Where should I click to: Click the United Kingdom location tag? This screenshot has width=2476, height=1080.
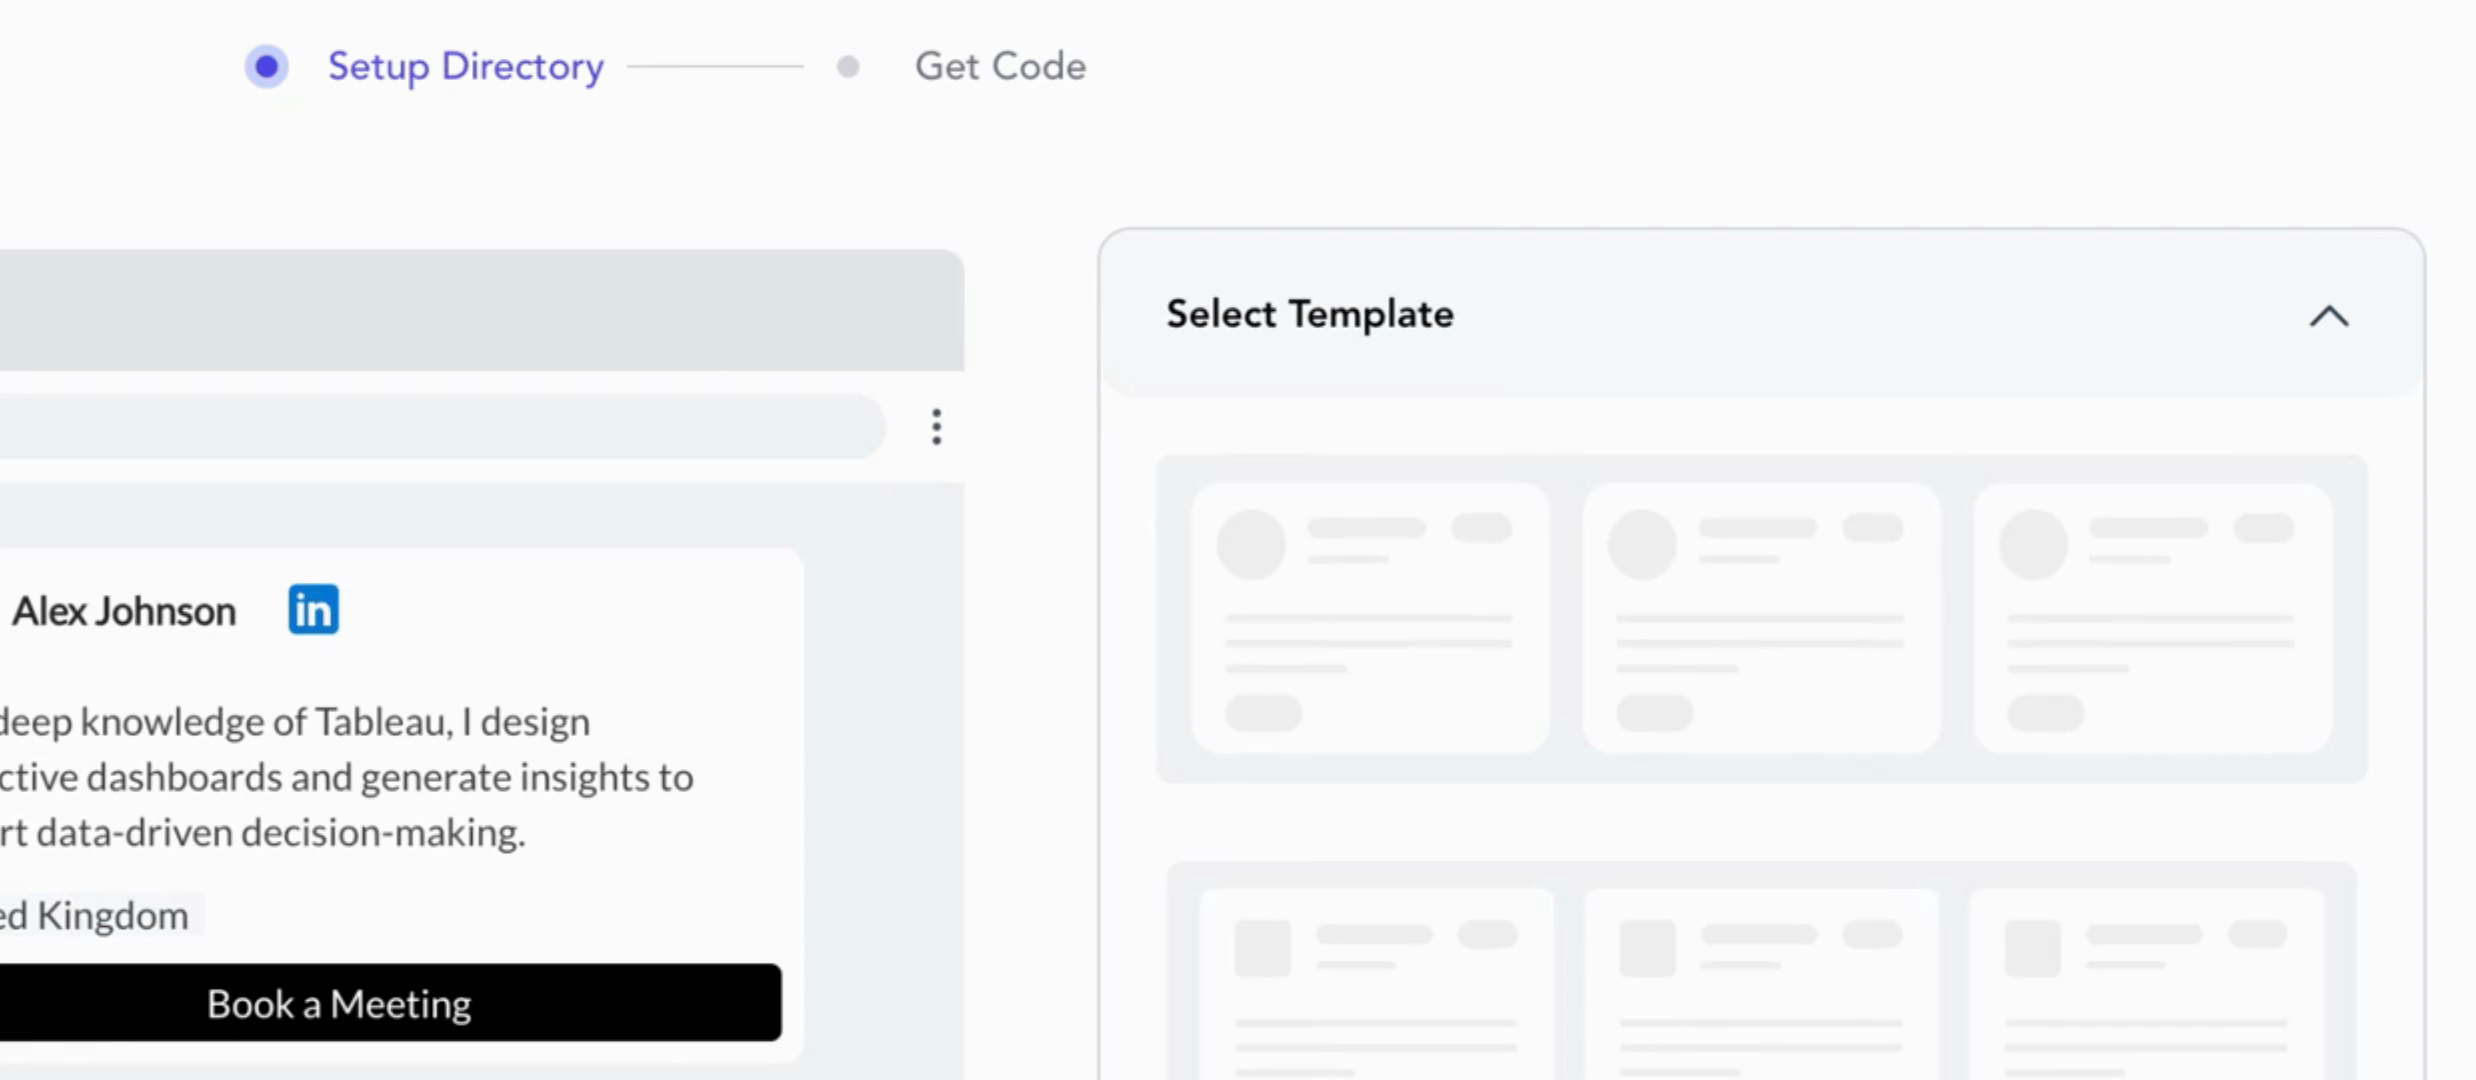100,915
